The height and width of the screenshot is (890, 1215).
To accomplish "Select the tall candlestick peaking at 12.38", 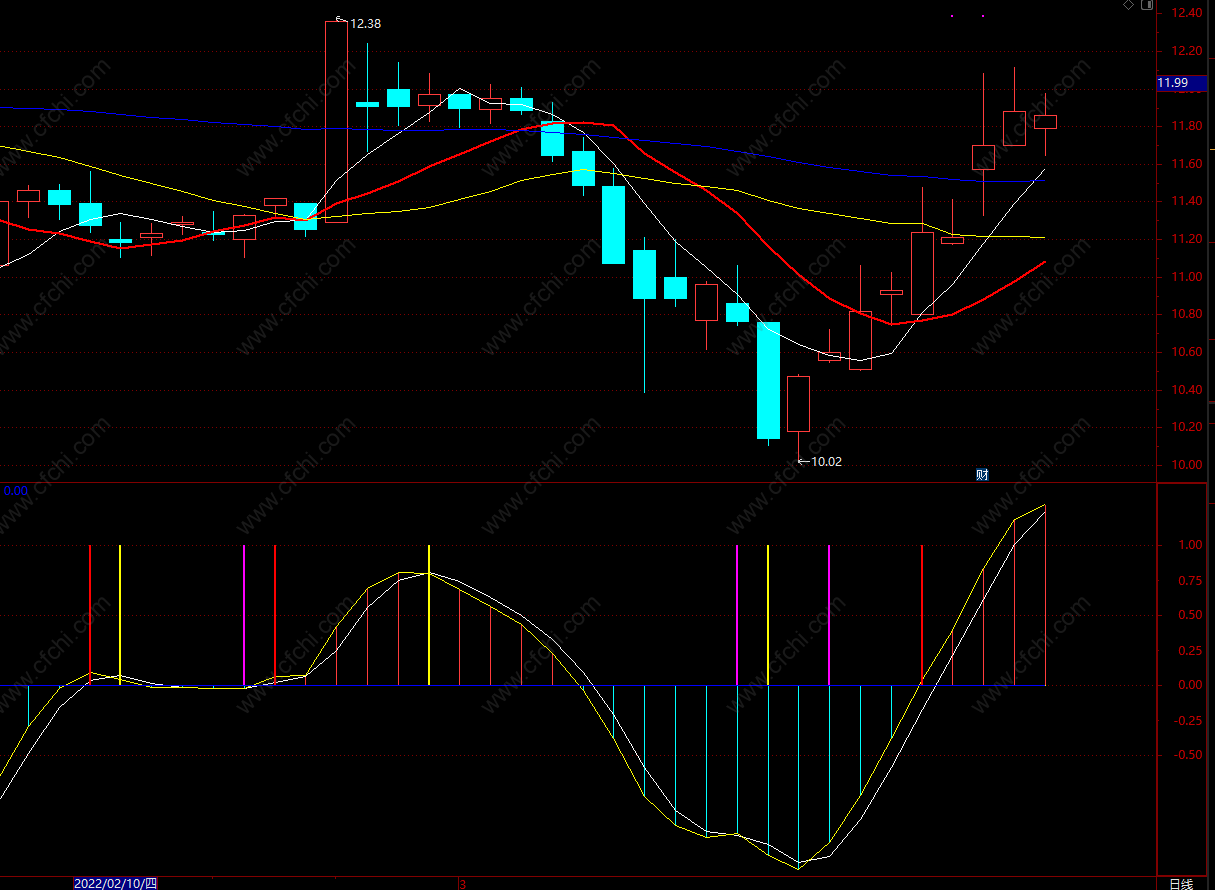I will tap(336, 121).
